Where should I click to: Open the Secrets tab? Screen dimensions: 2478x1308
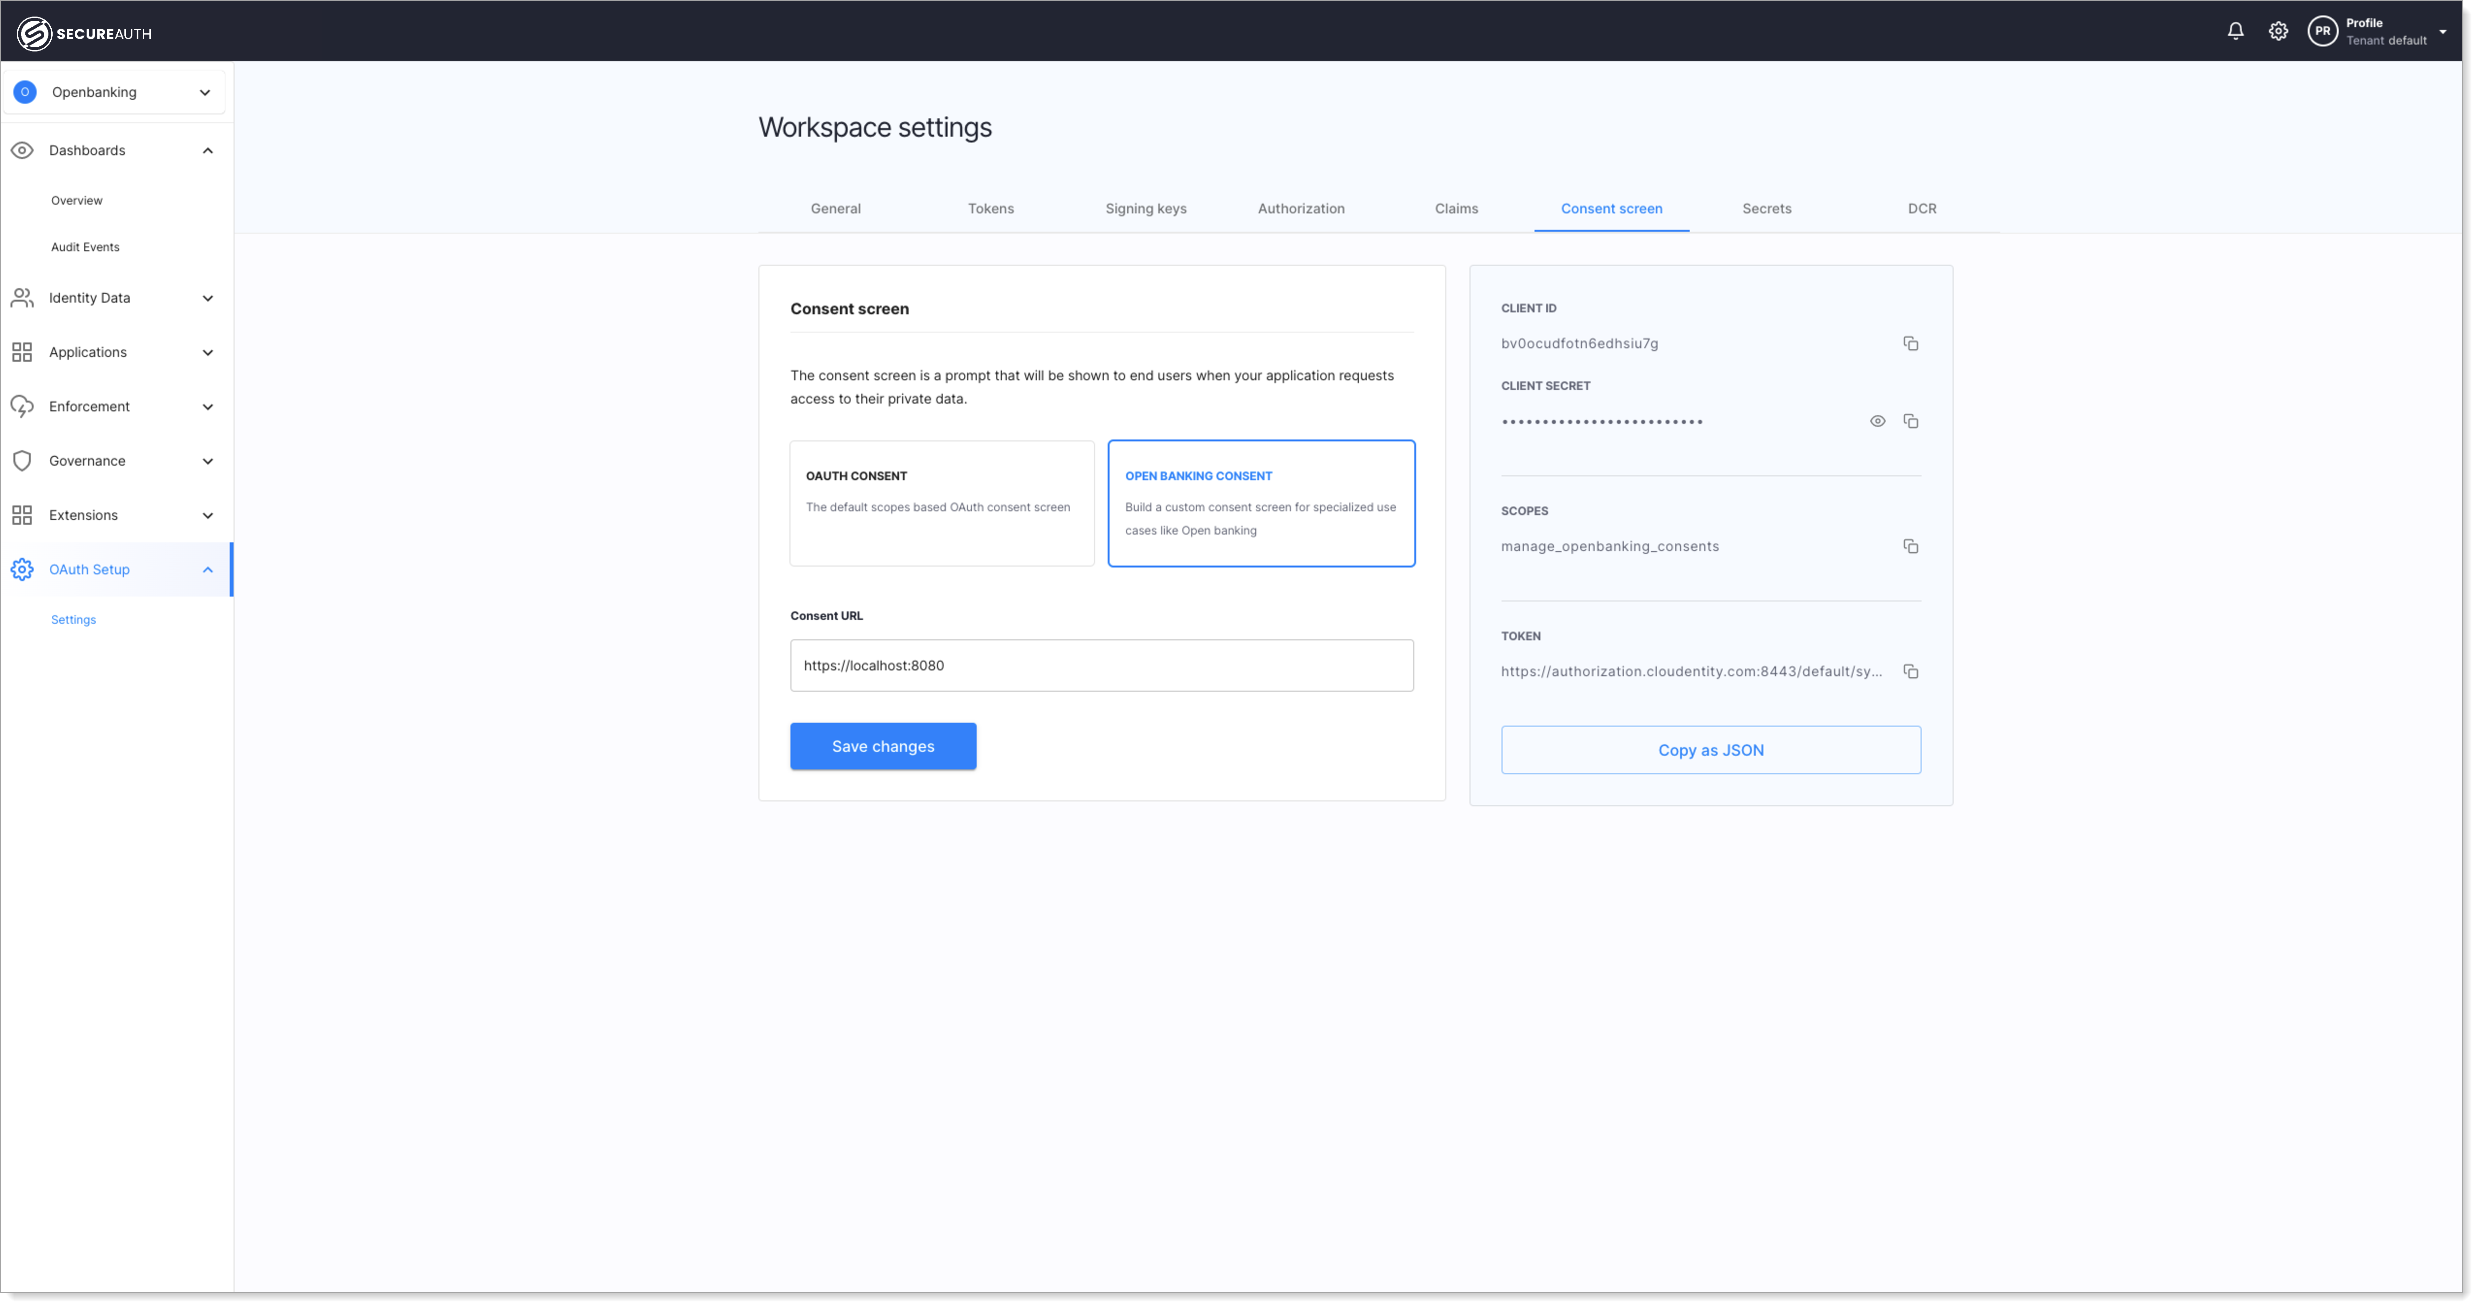1766,208
